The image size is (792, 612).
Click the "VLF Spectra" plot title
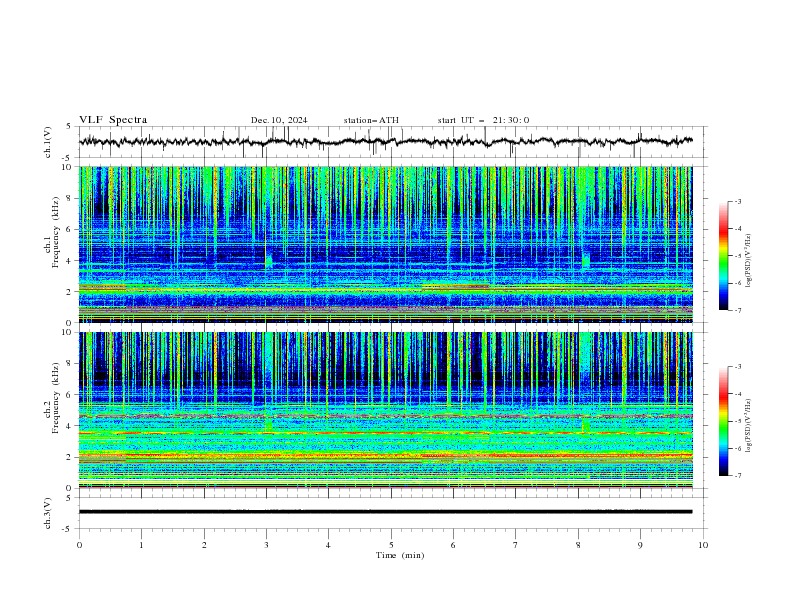[x=113, y=120]
